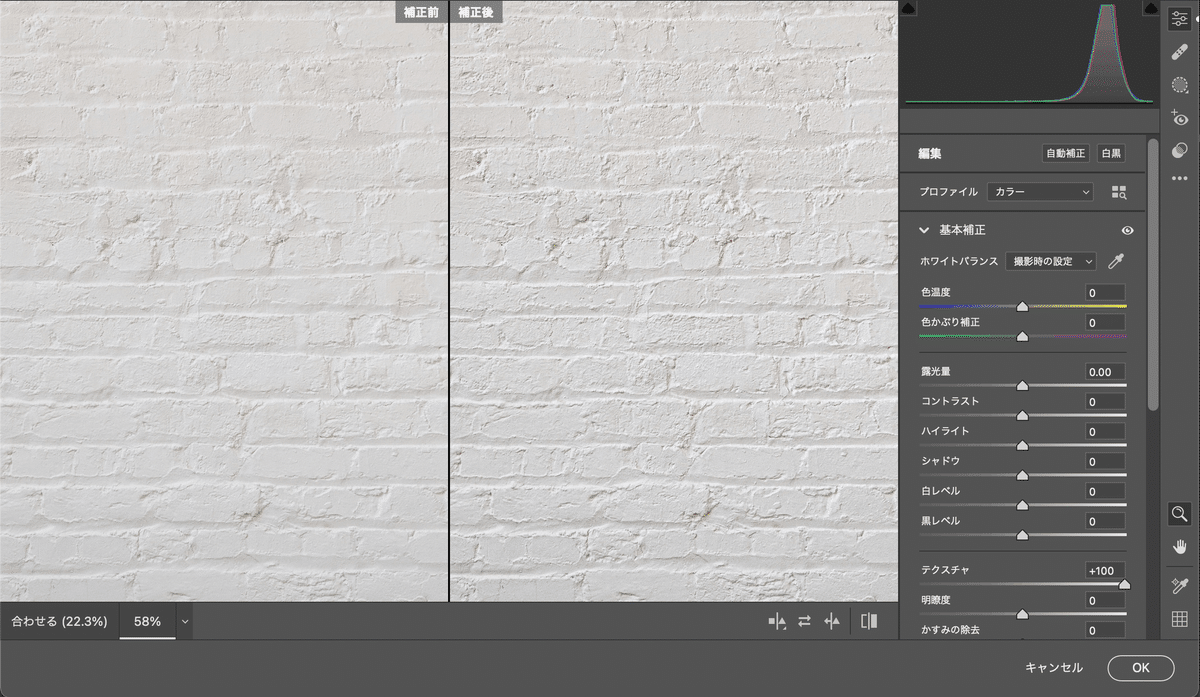This screenshot has height=697, width=1200.
Task: Select the Hand pan tool
Action: [x=1180, y=547]
